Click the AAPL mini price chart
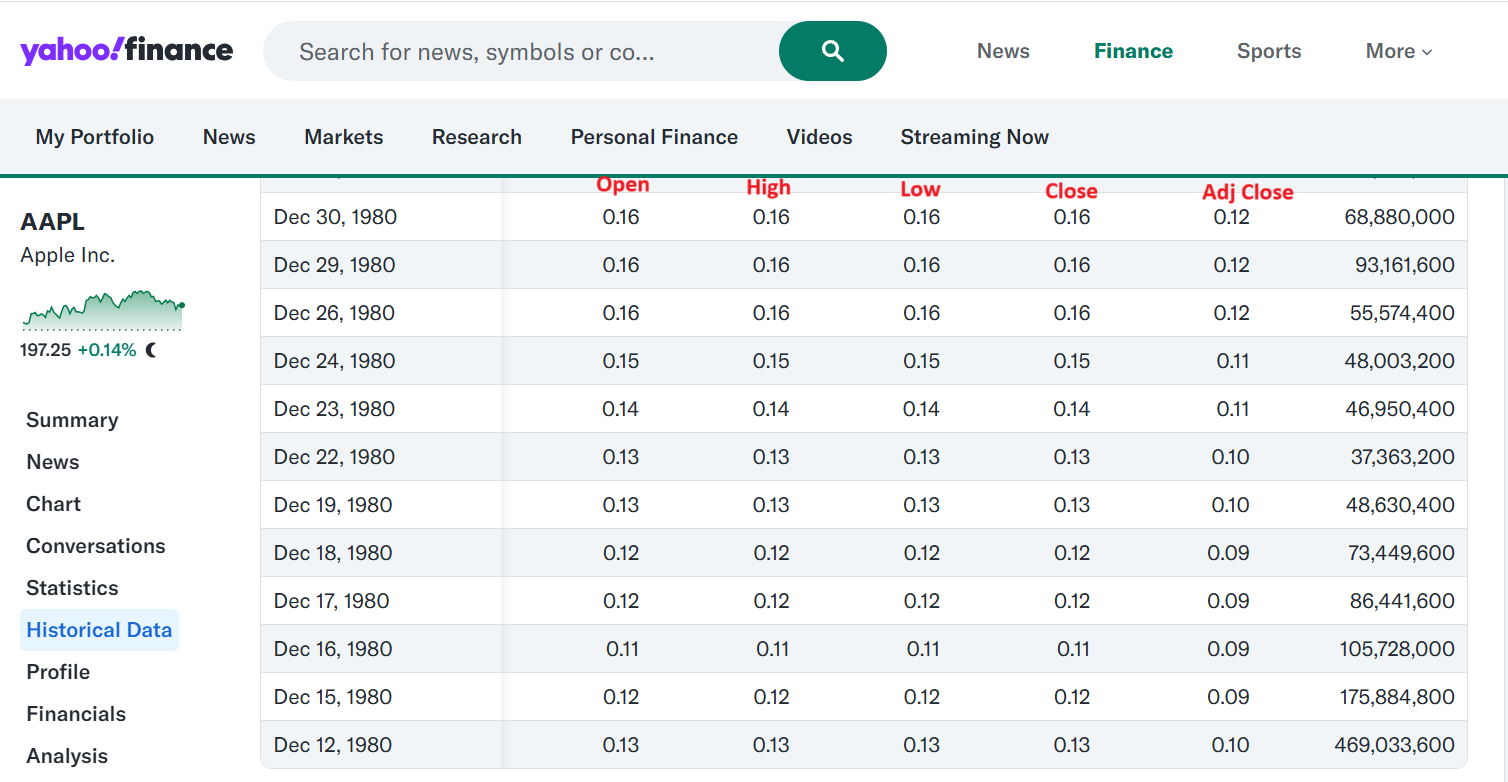The width and height of the screenshot is (1508, 782). (x=103, y=311)
